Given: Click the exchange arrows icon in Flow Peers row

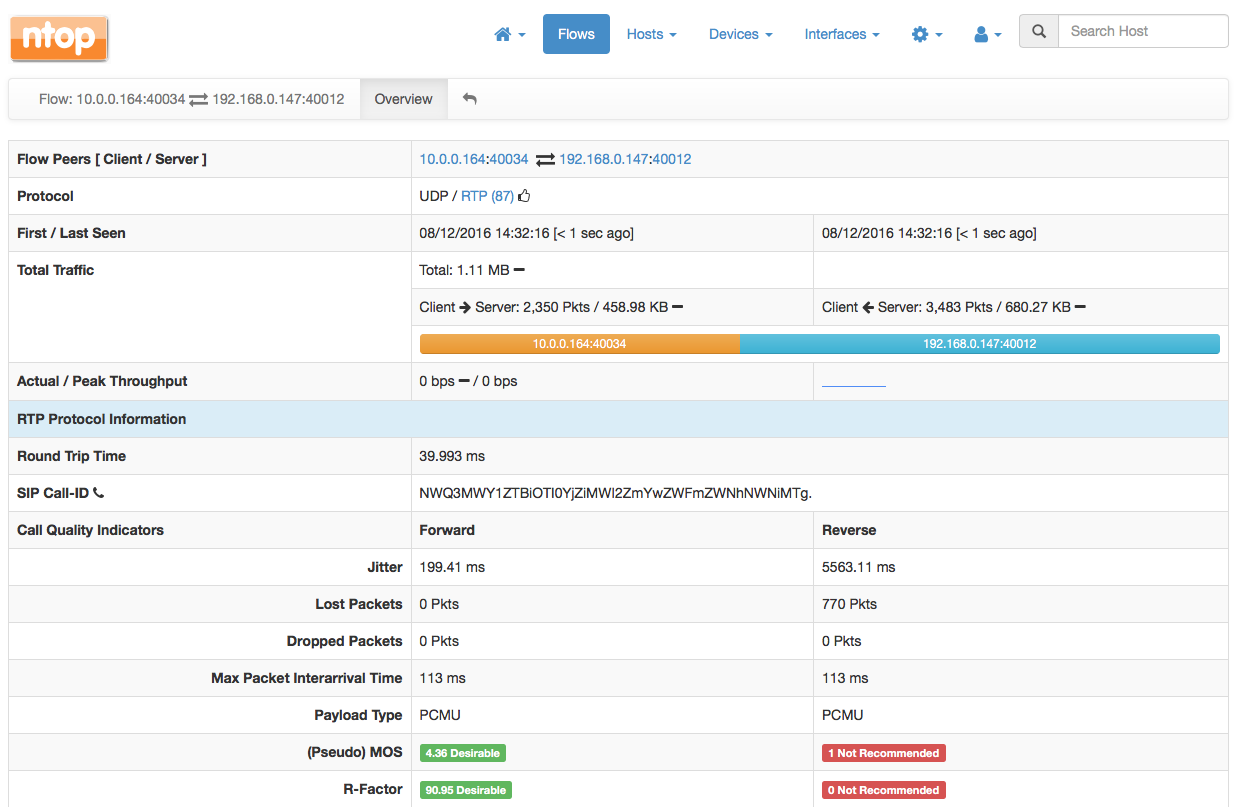Looking at the screenshot, I should click(545, 159).
